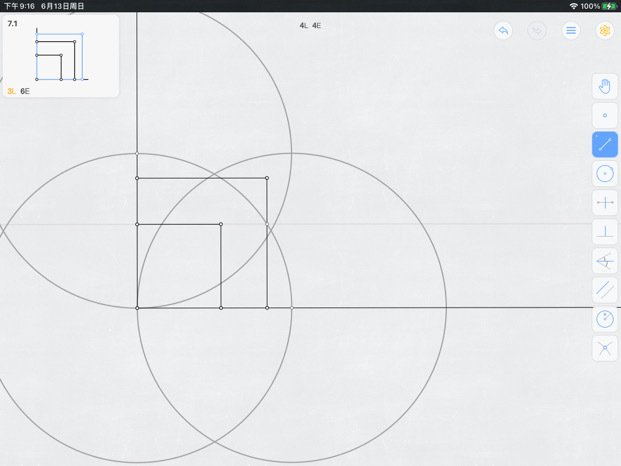Screen dimensions: 621x466
Task: Select the Move (hand) tool
Action: [605, 86]
